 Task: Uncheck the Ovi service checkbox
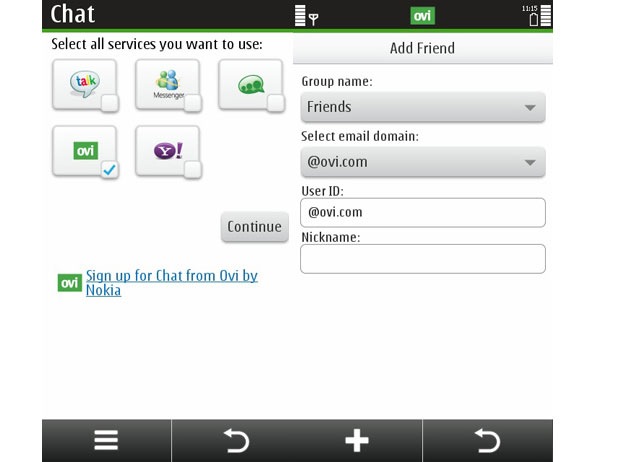tap(110, 170)
